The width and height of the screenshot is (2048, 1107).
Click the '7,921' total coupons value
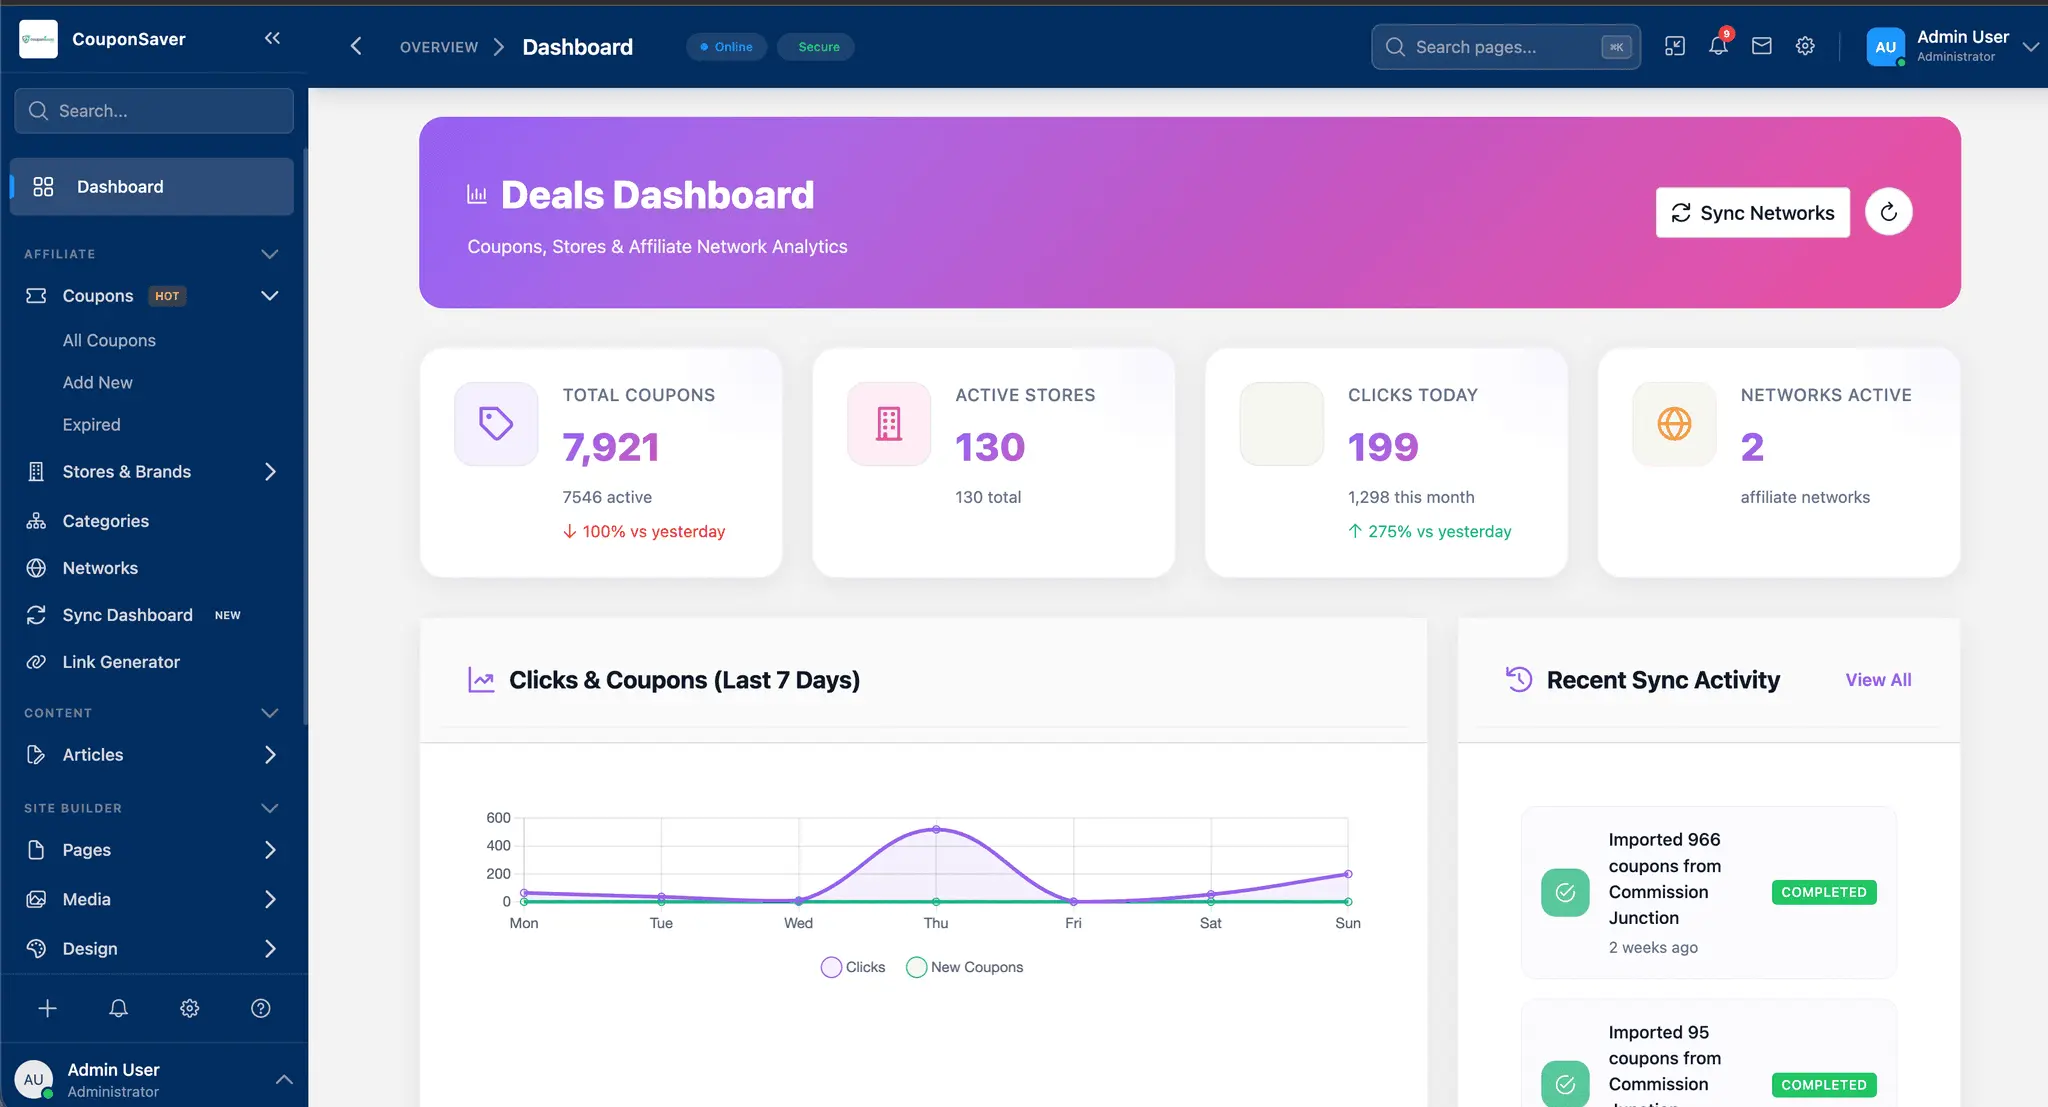[x=610, y=446]
